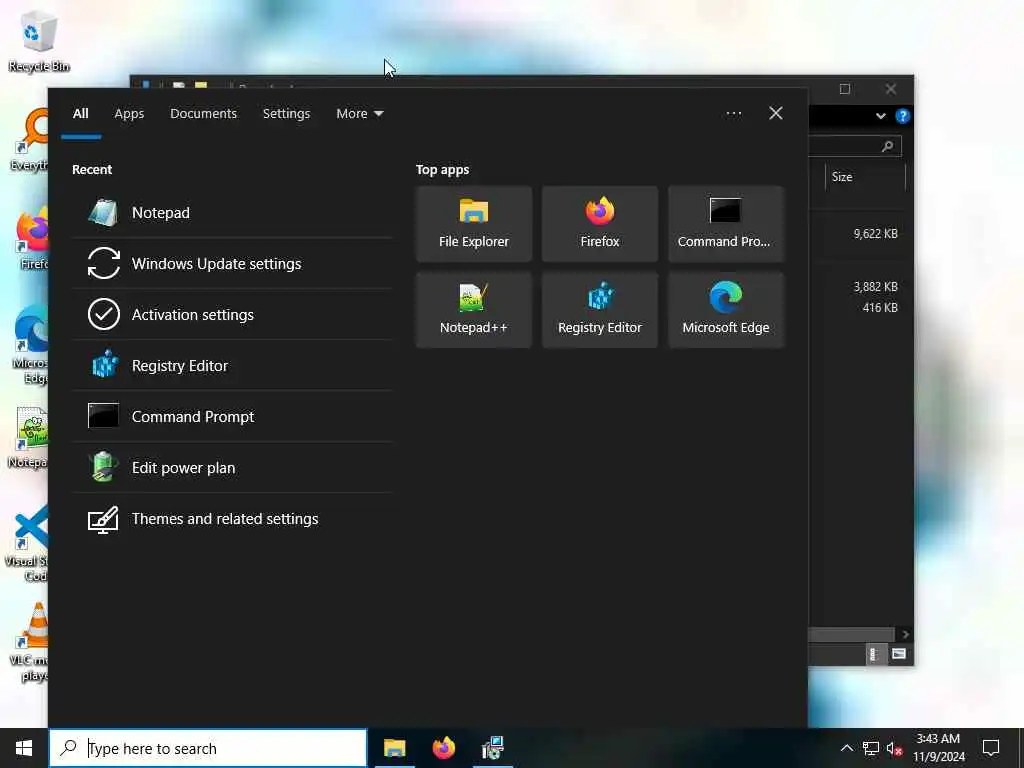Show hidden system tray icons
The height and width of the screenshot is (768, 1024).
pyautogui.click(x=846, y=748)
